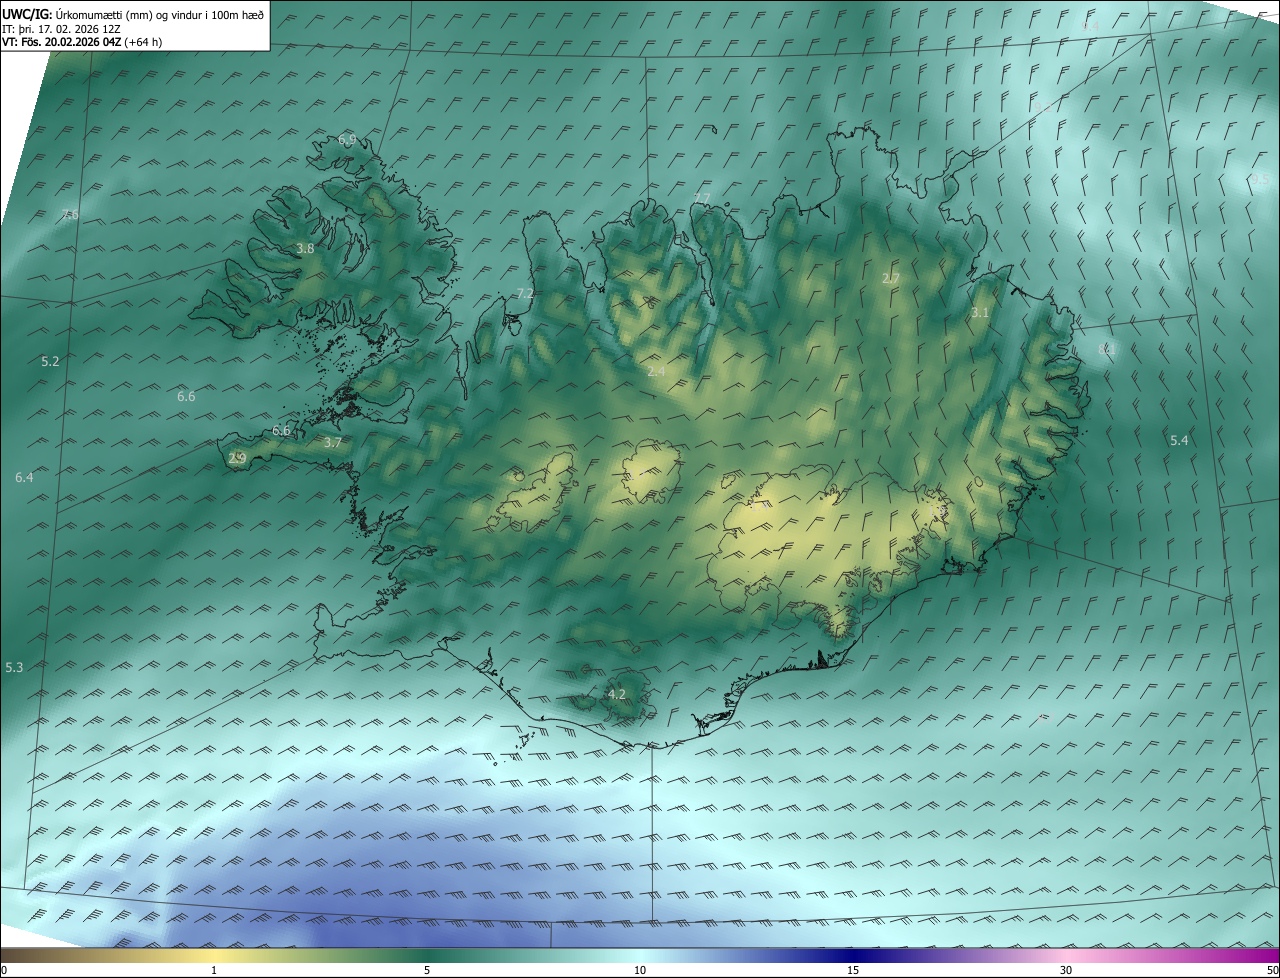
Task: Click the 6.6 value beside the 3.7 label
Action: pos(281,431)
